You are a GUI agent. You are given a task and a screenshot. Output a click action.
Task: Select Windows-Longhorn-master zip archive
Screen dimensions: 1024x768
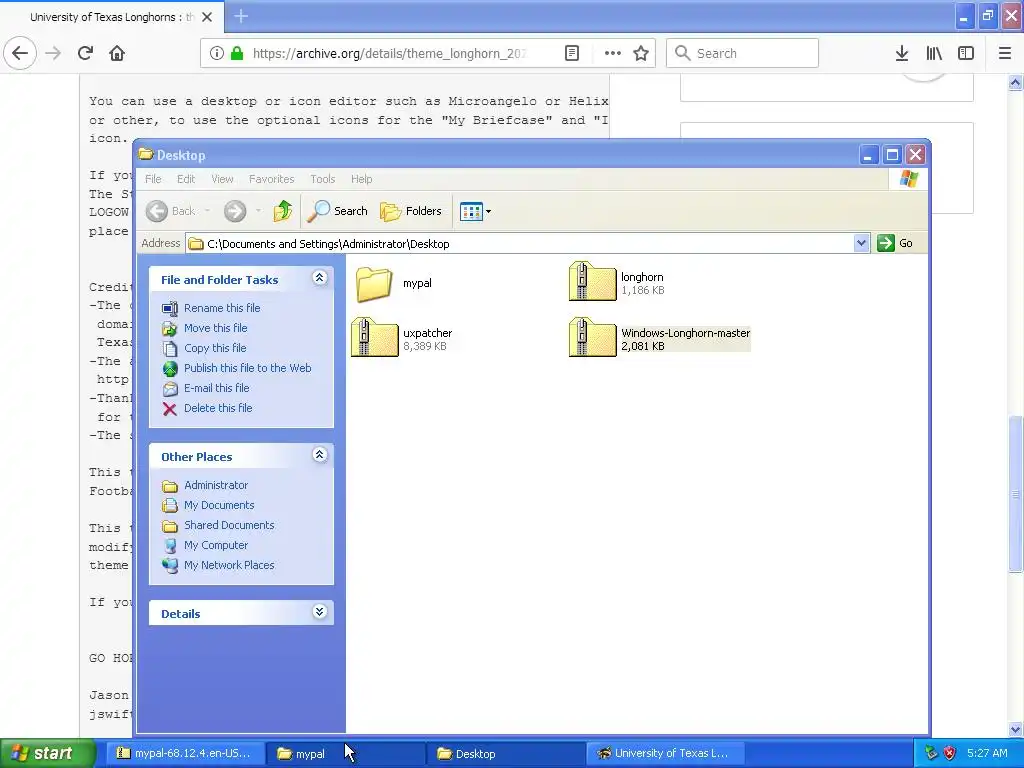click(592, 338)
